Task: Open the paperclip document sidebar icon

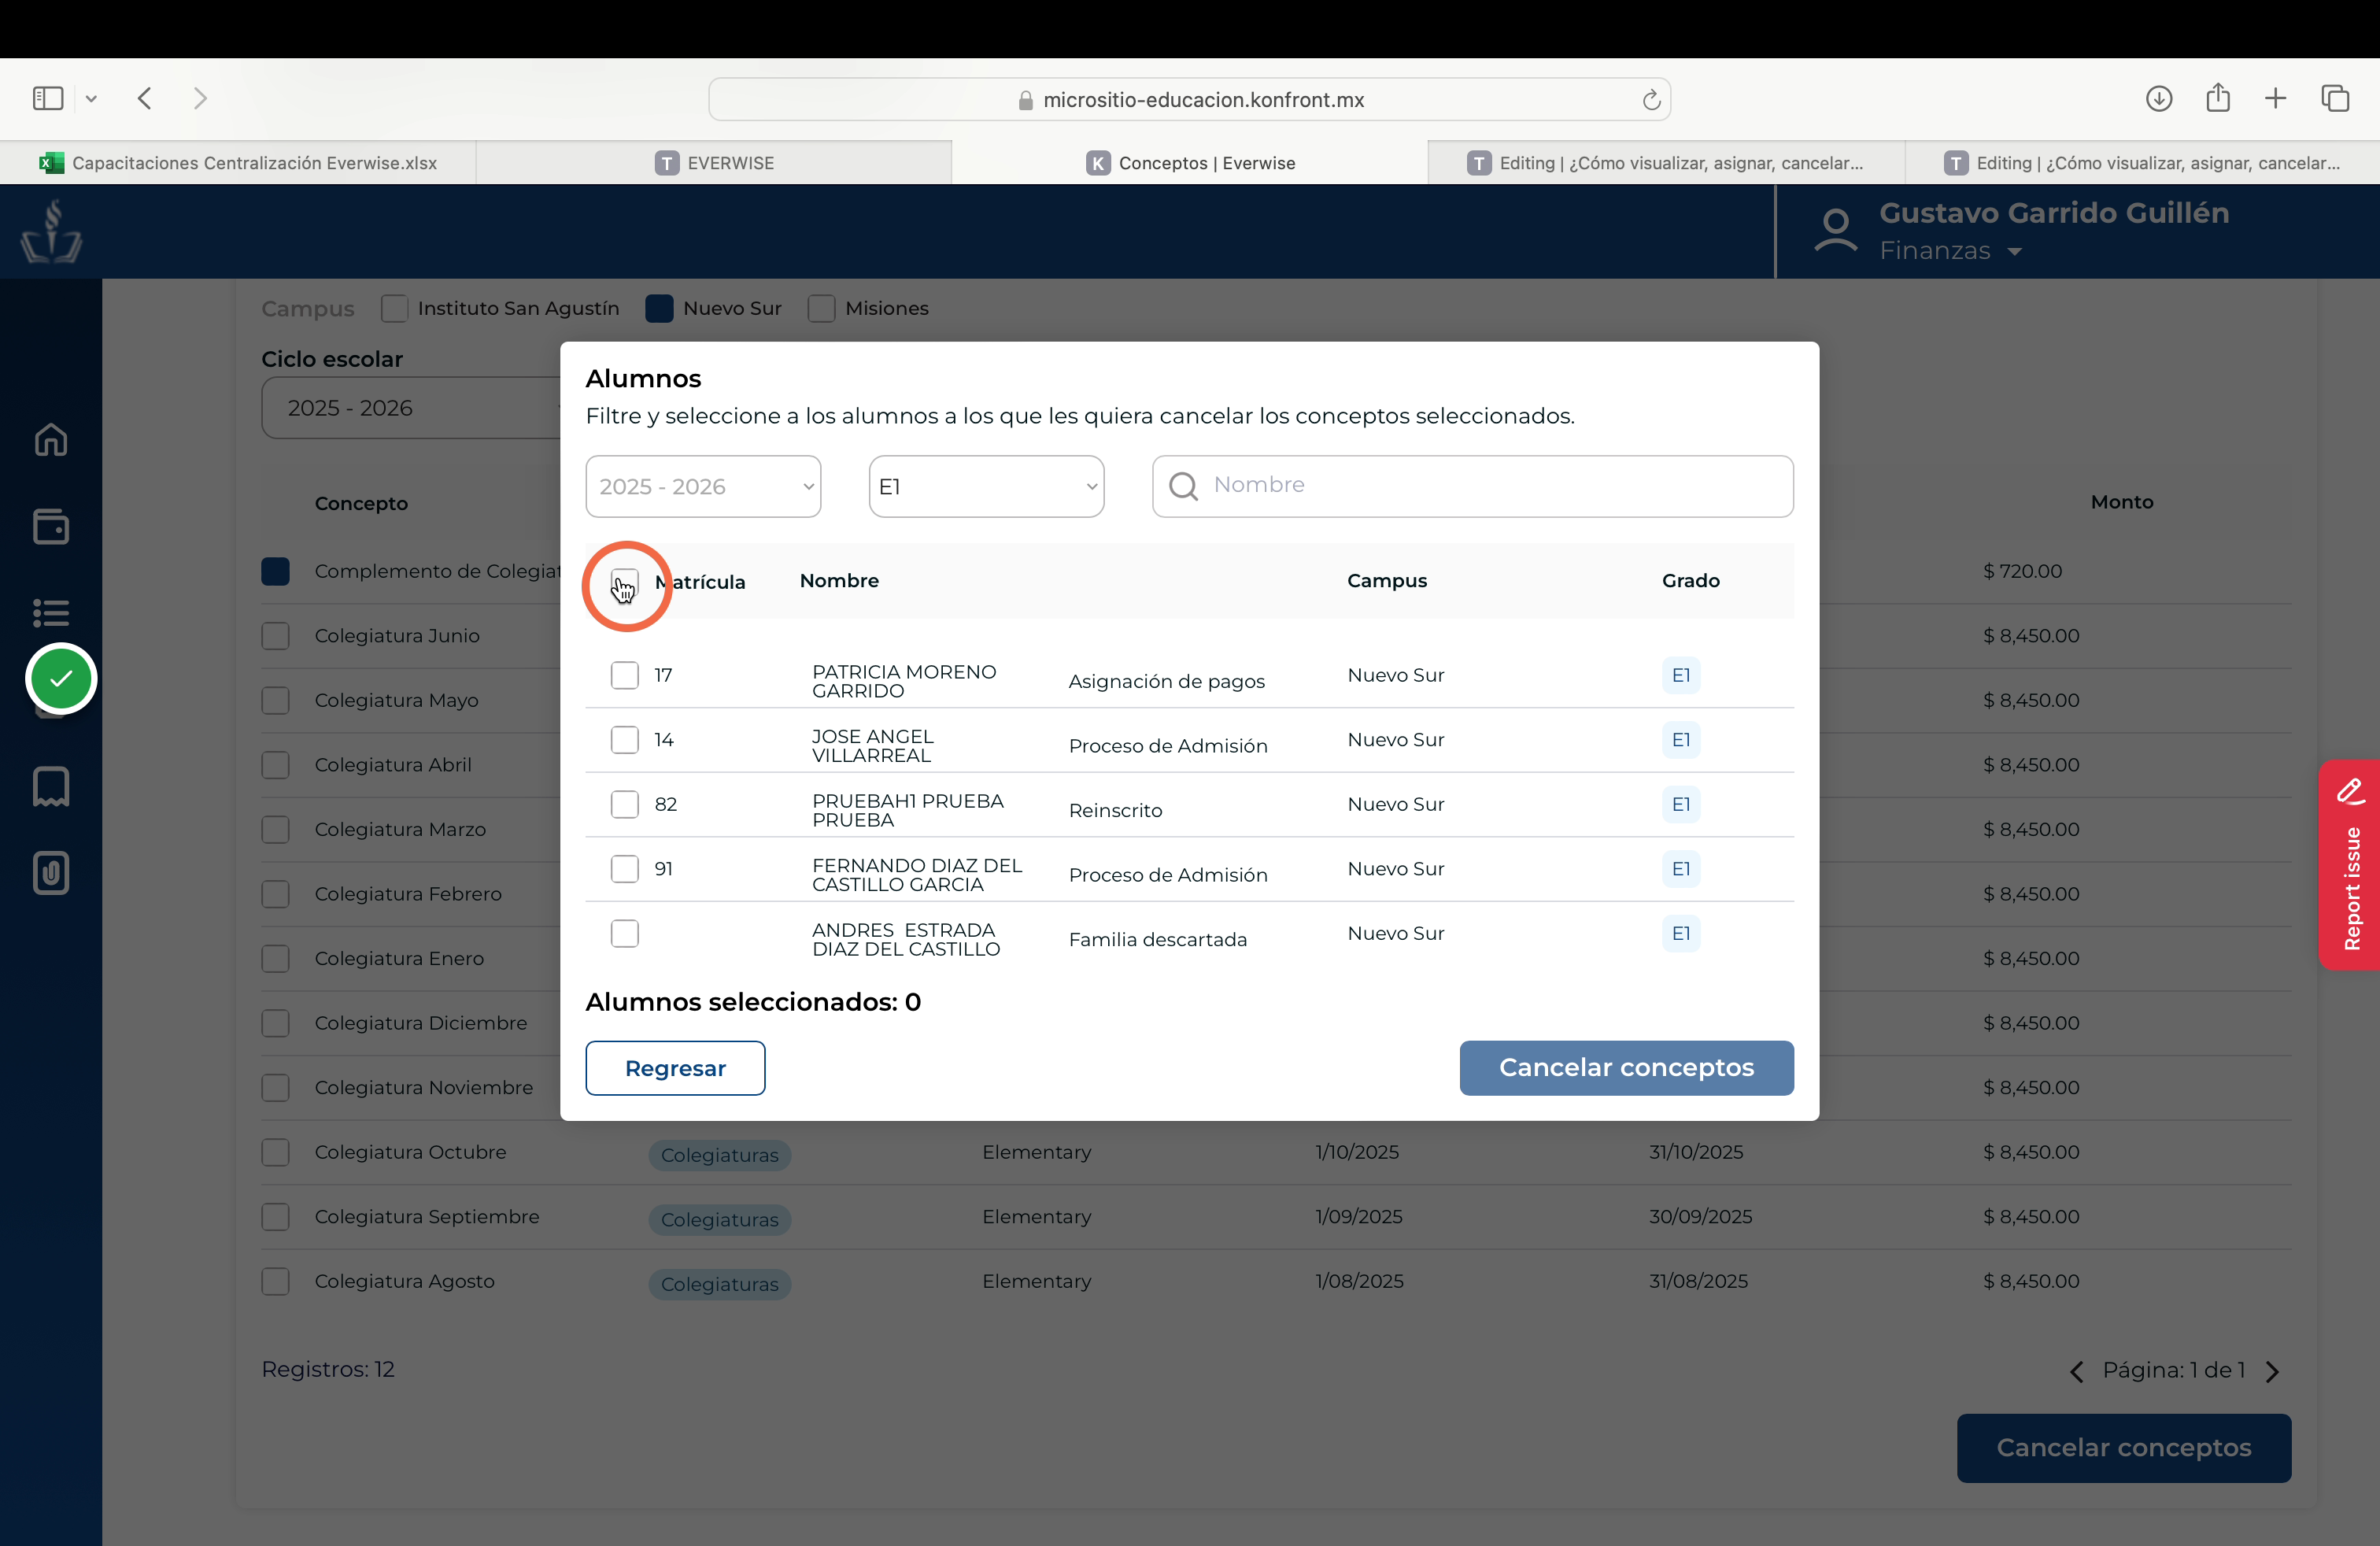Action: 51,873
